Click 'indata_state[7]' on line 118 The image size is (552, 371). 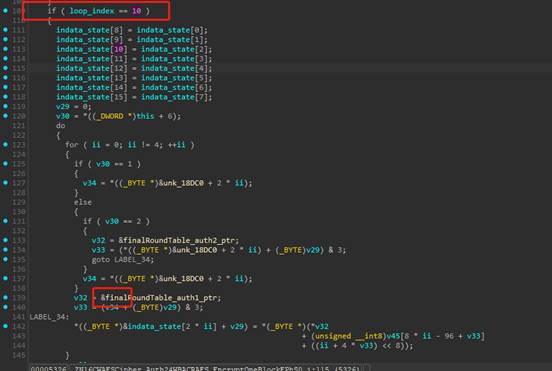[174, 97]
